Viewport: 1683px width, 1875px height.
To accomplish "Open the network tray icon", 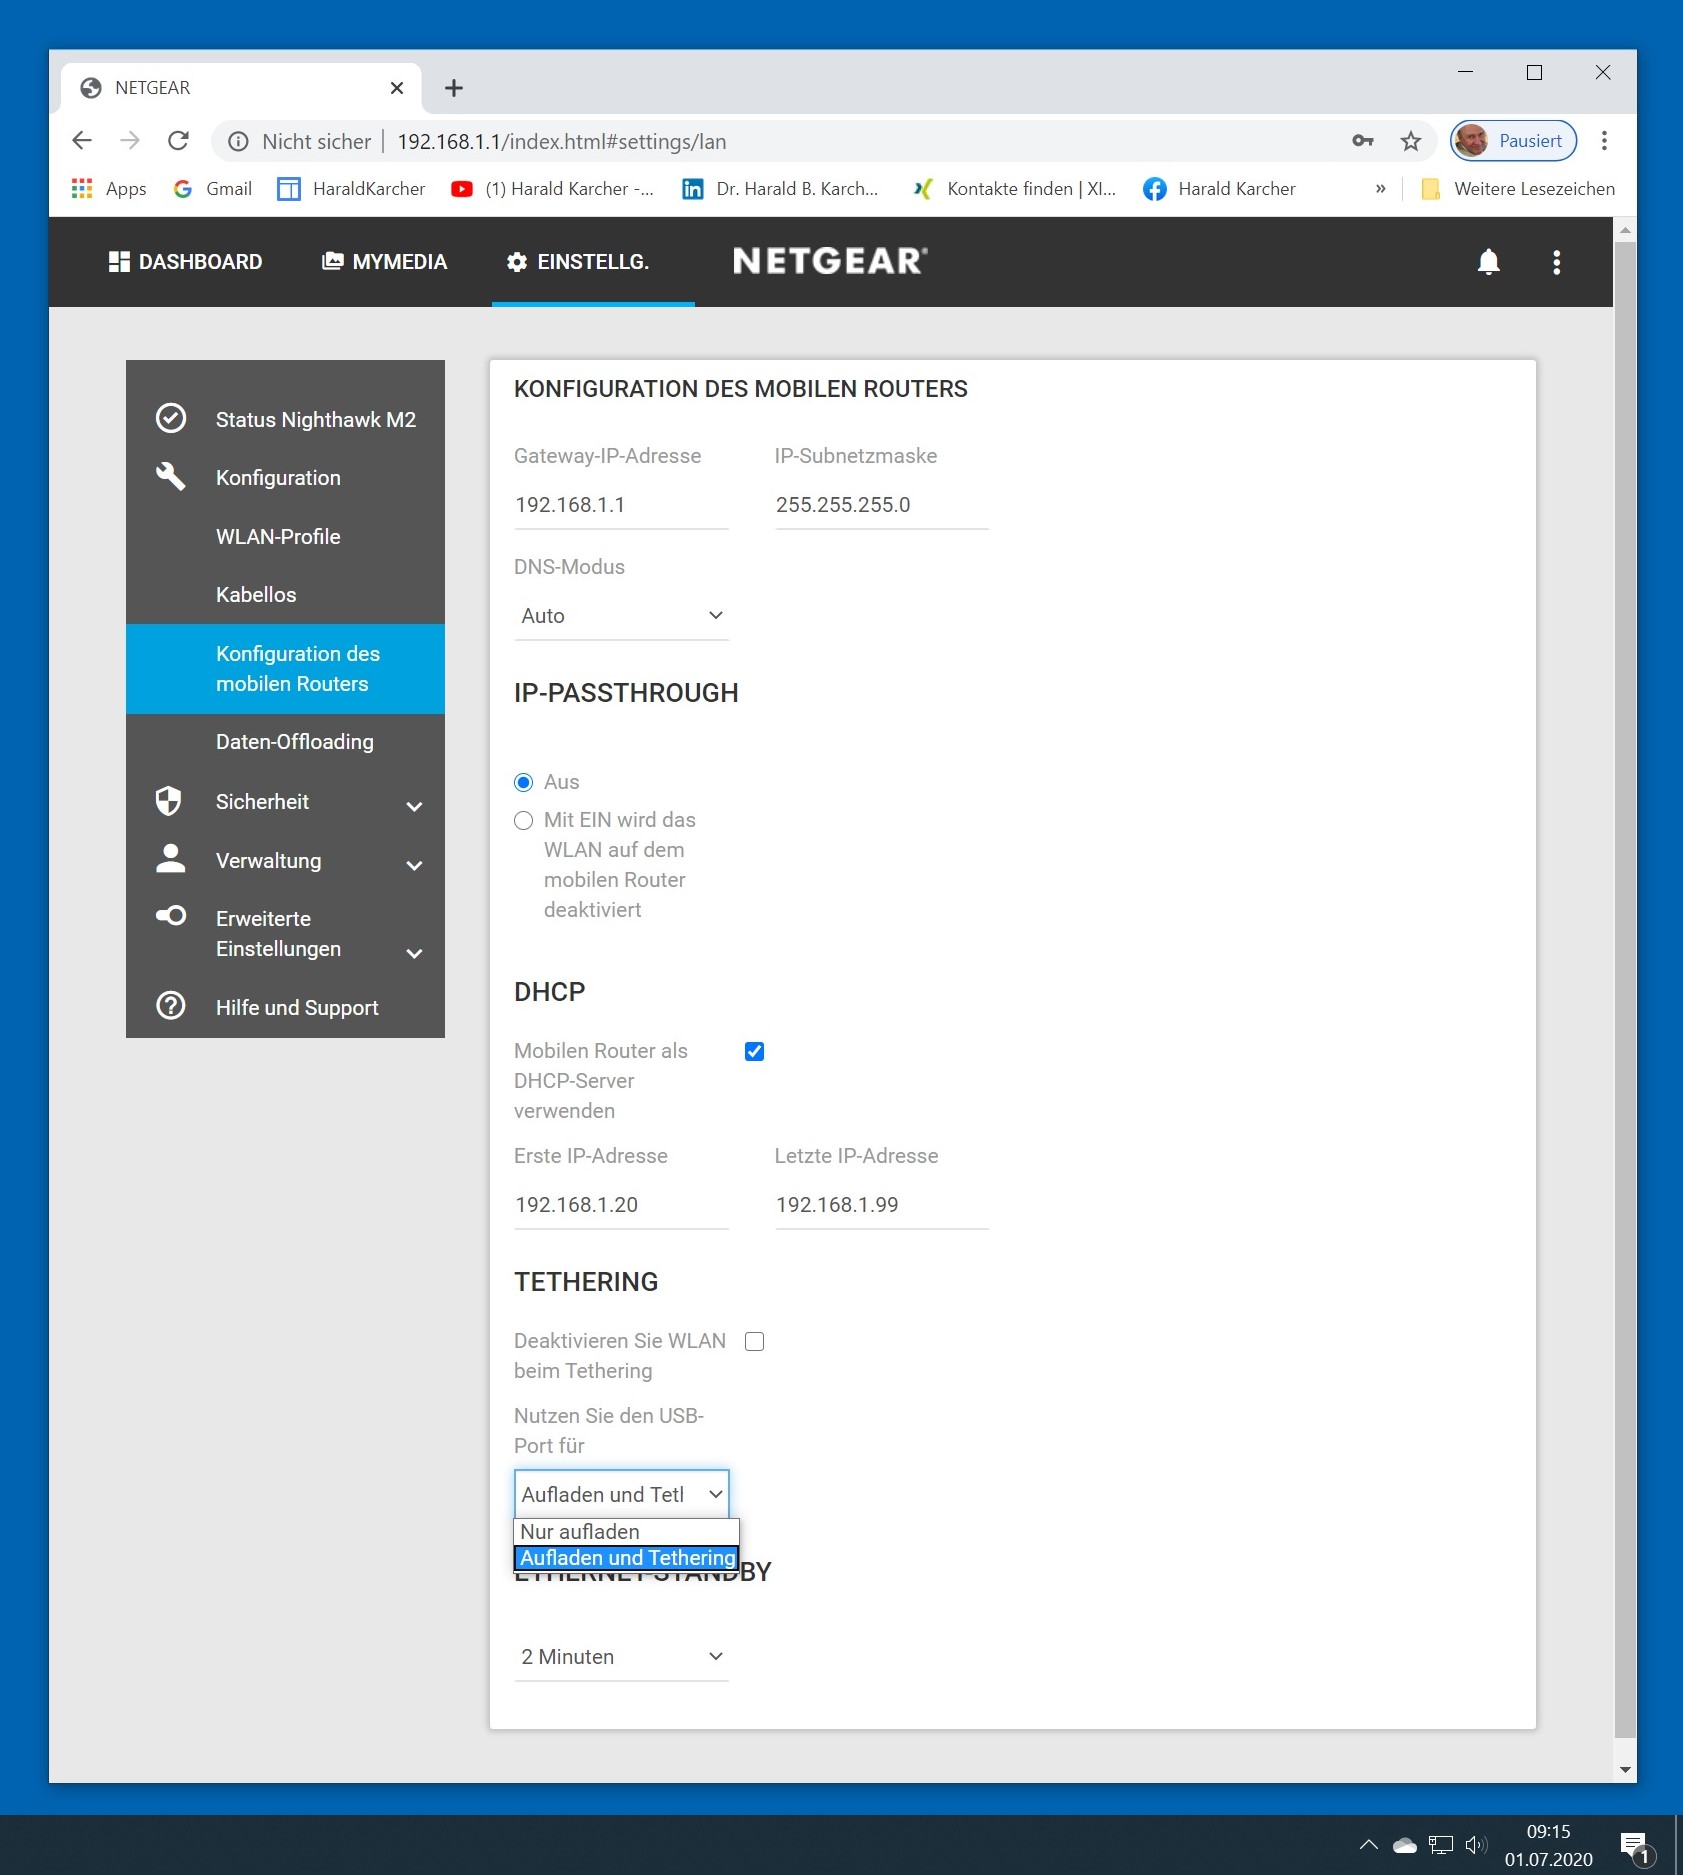I will (x=1440, y=1845).
